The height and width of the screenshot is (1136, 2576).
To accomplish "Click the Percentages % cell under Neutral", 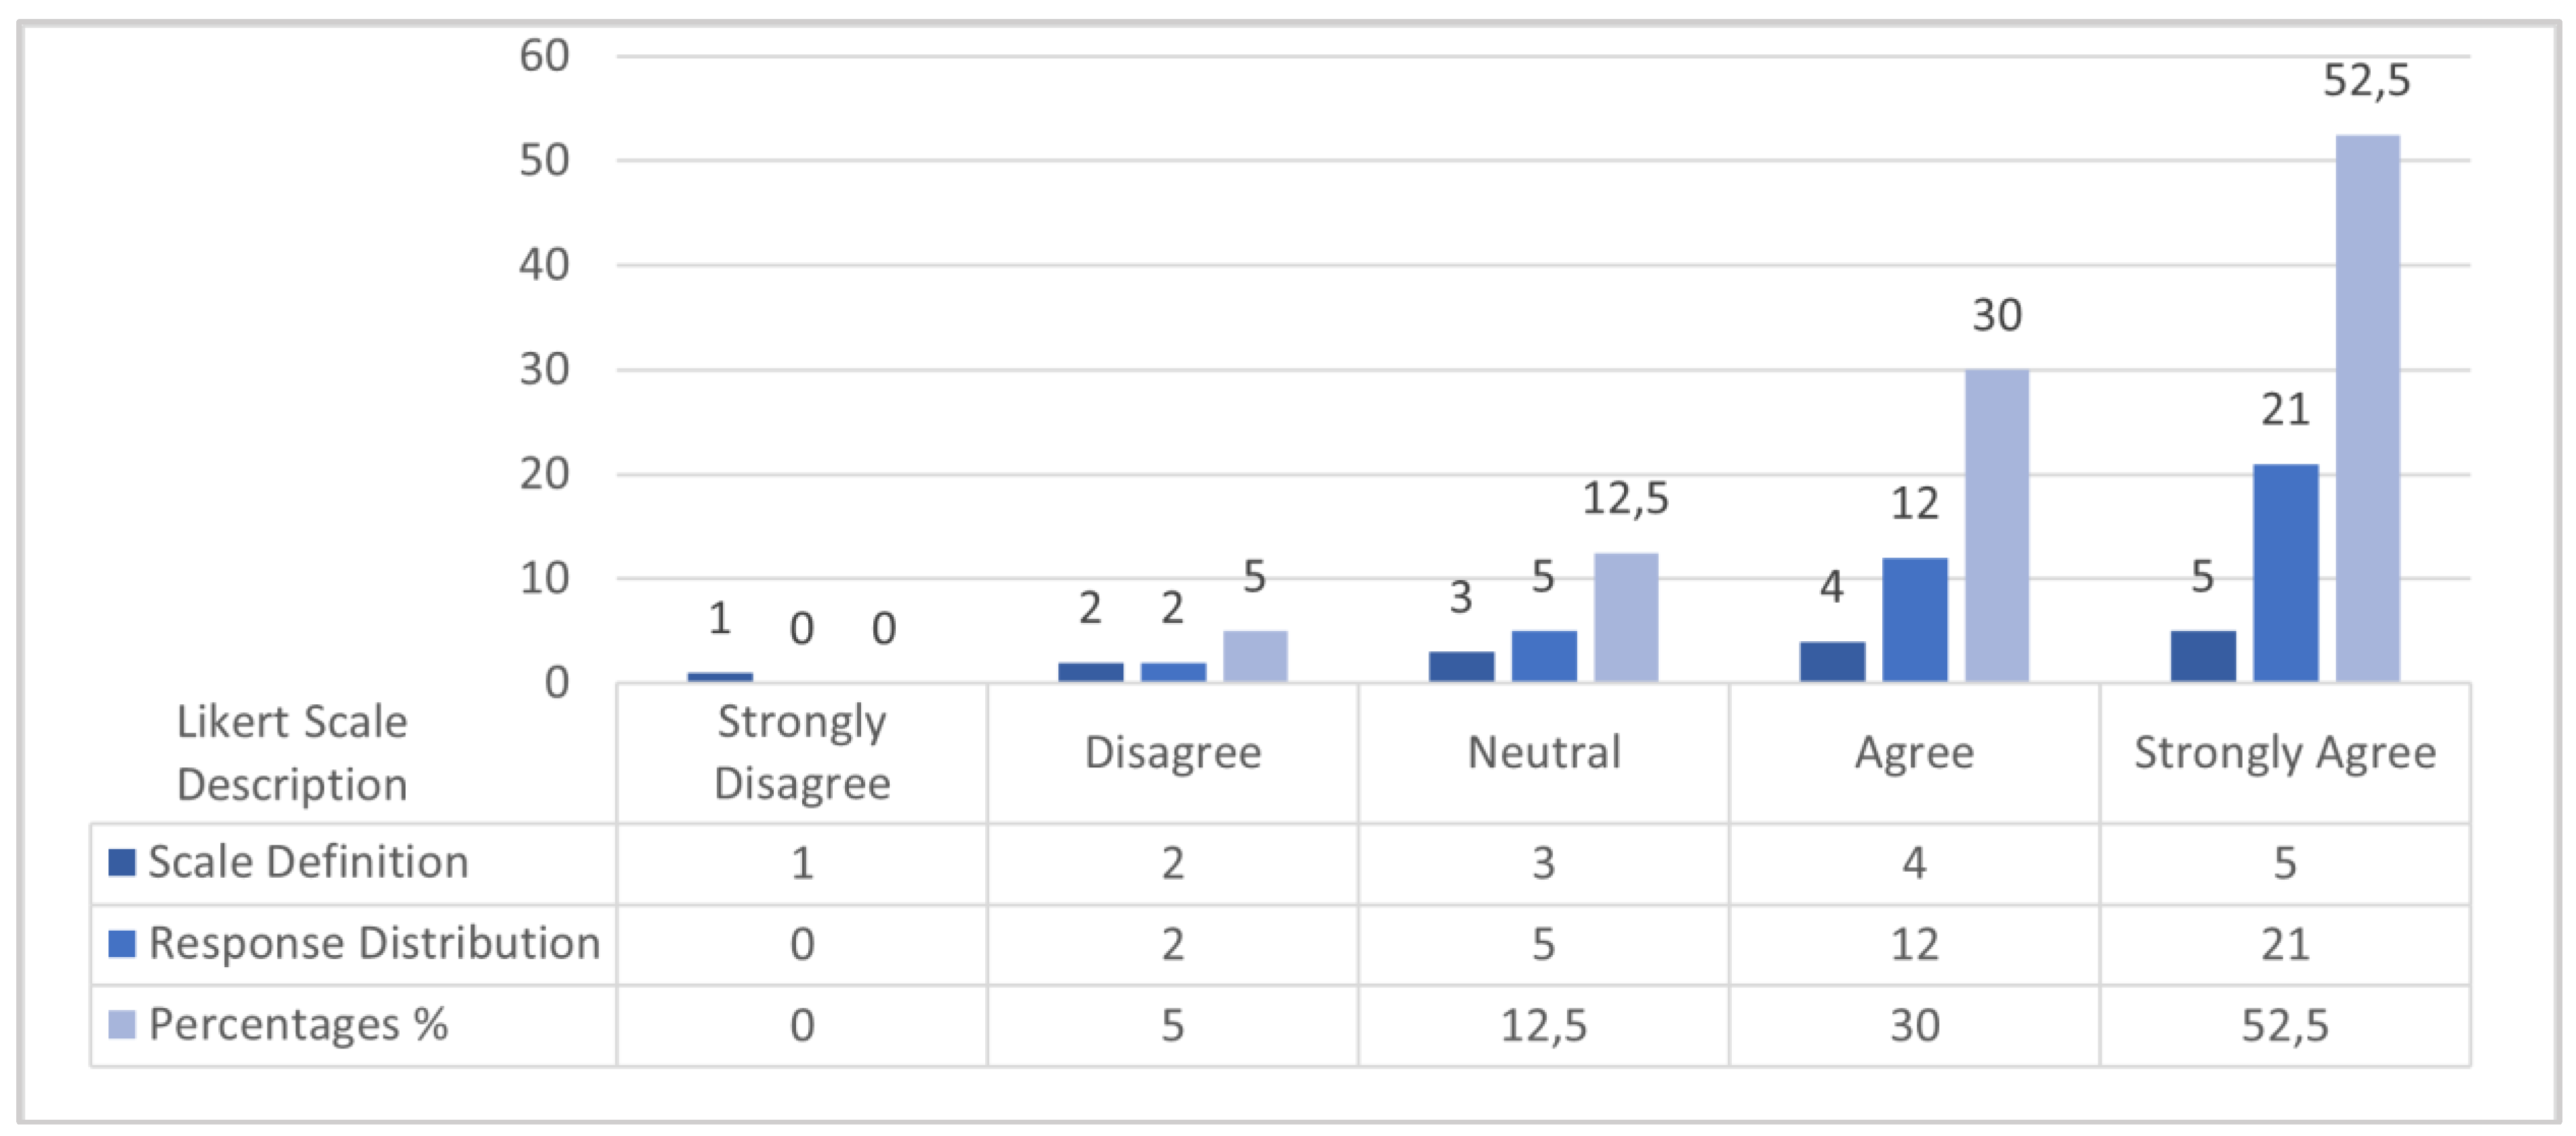I will click(x=1543, y=1025).
